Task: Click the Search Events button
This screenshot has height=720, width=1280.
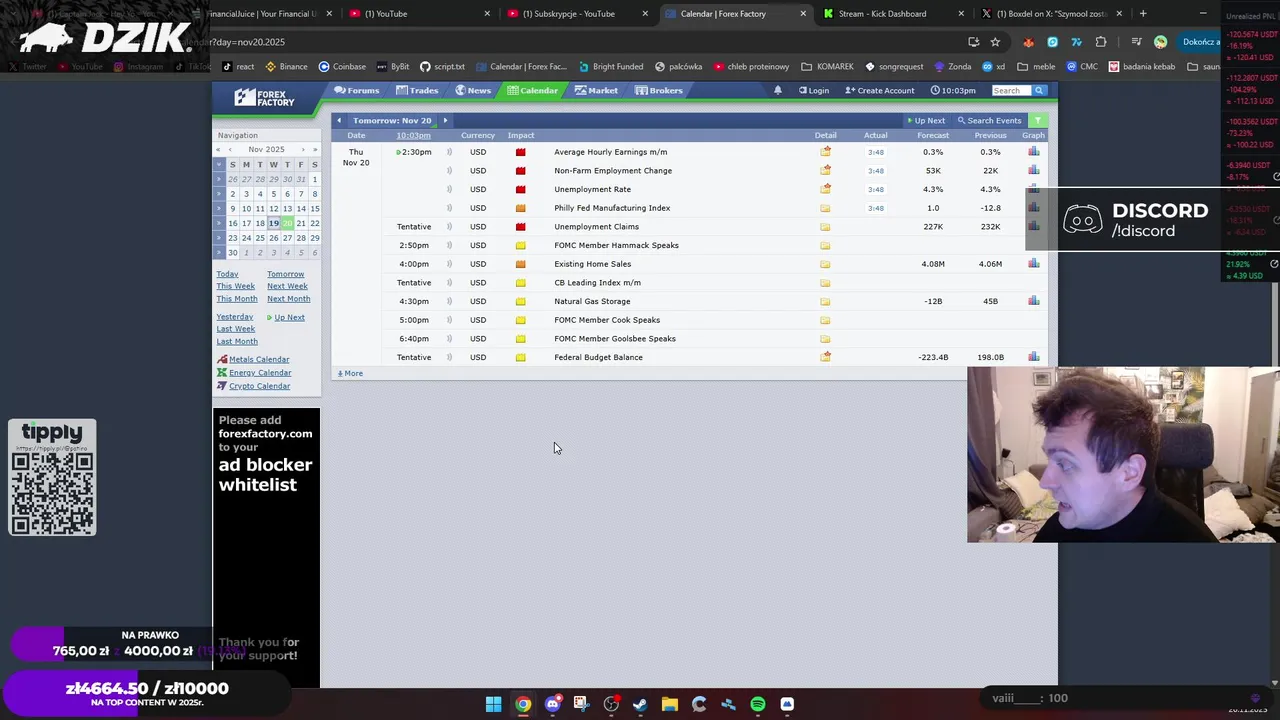Action: tap(989, 121)
